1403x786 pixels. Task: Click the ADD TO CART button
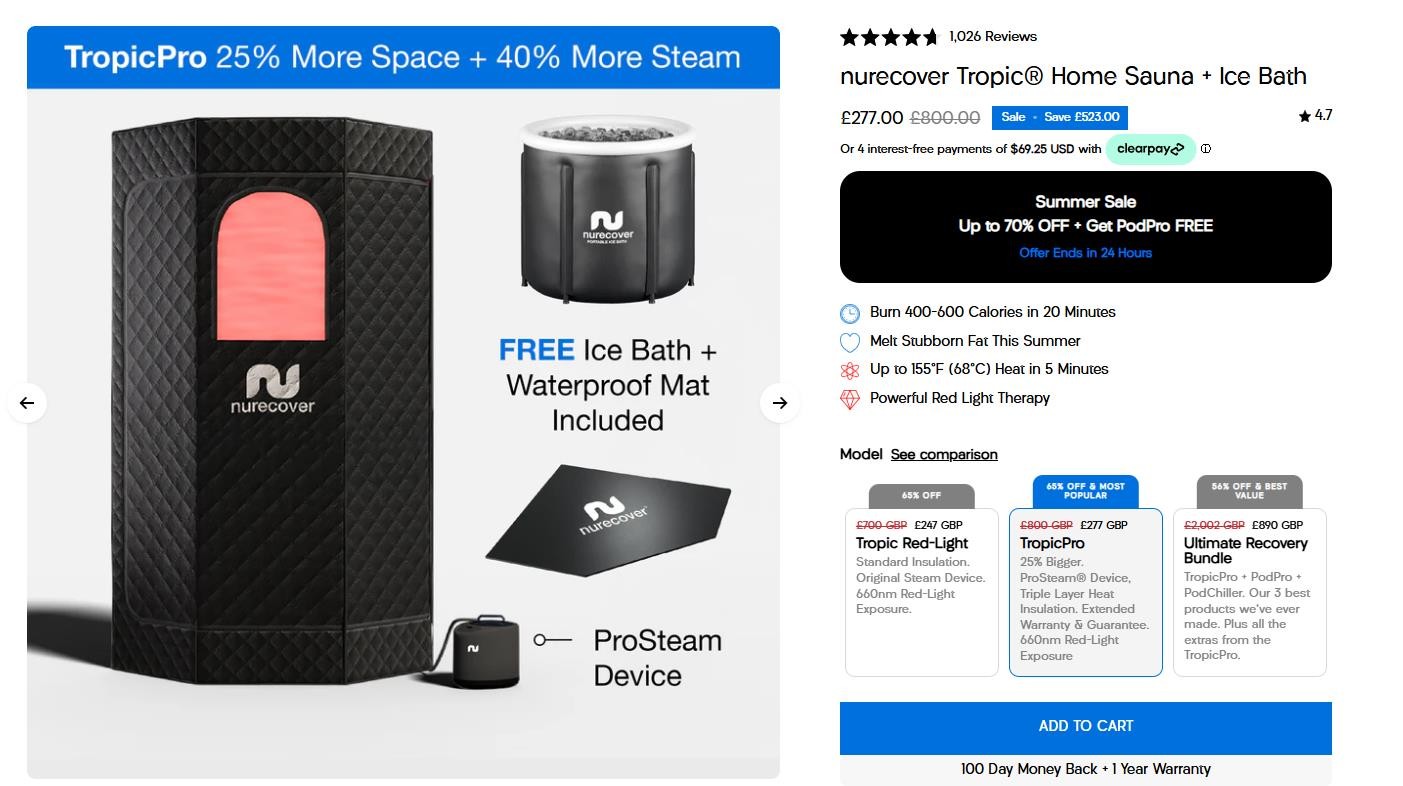click(1086, 727)
